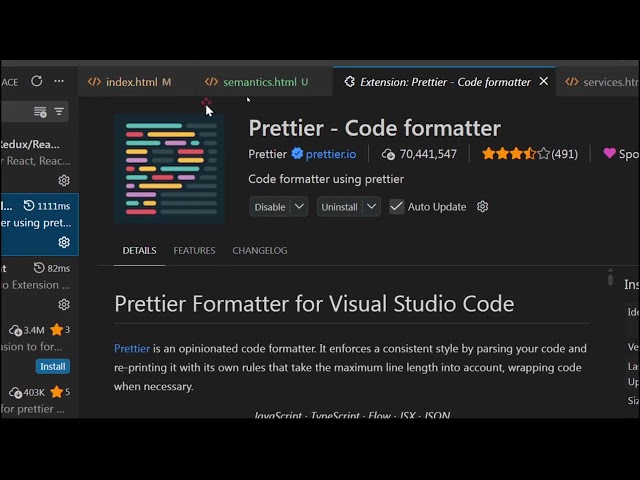This screenshot has width=640, height=480.
Task: Click the 'Prettier - Code formatter' title
Action: [x=374, y=128]
